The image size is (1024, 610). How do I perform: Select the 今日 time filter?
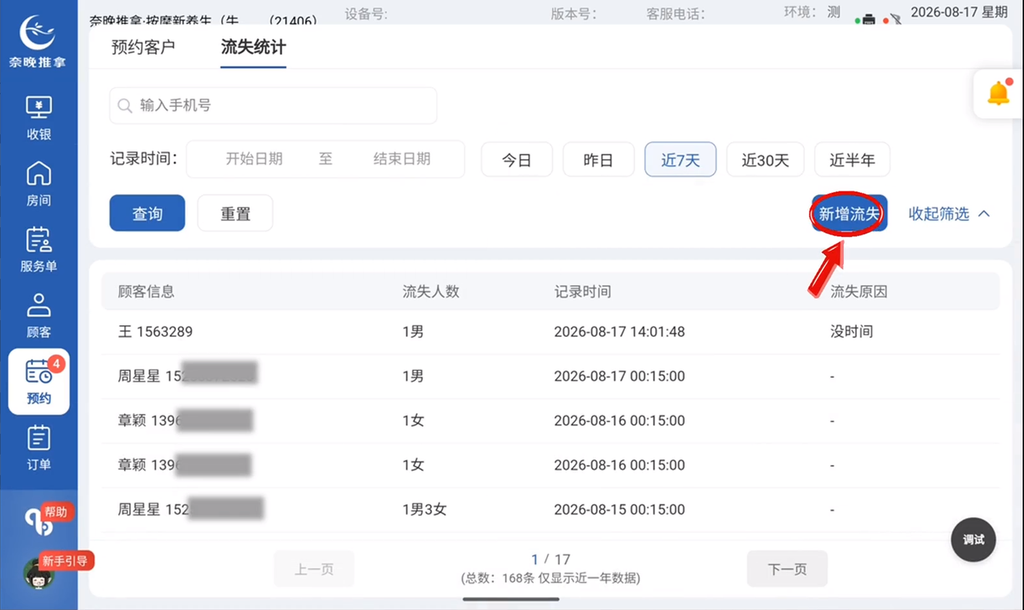517,159
